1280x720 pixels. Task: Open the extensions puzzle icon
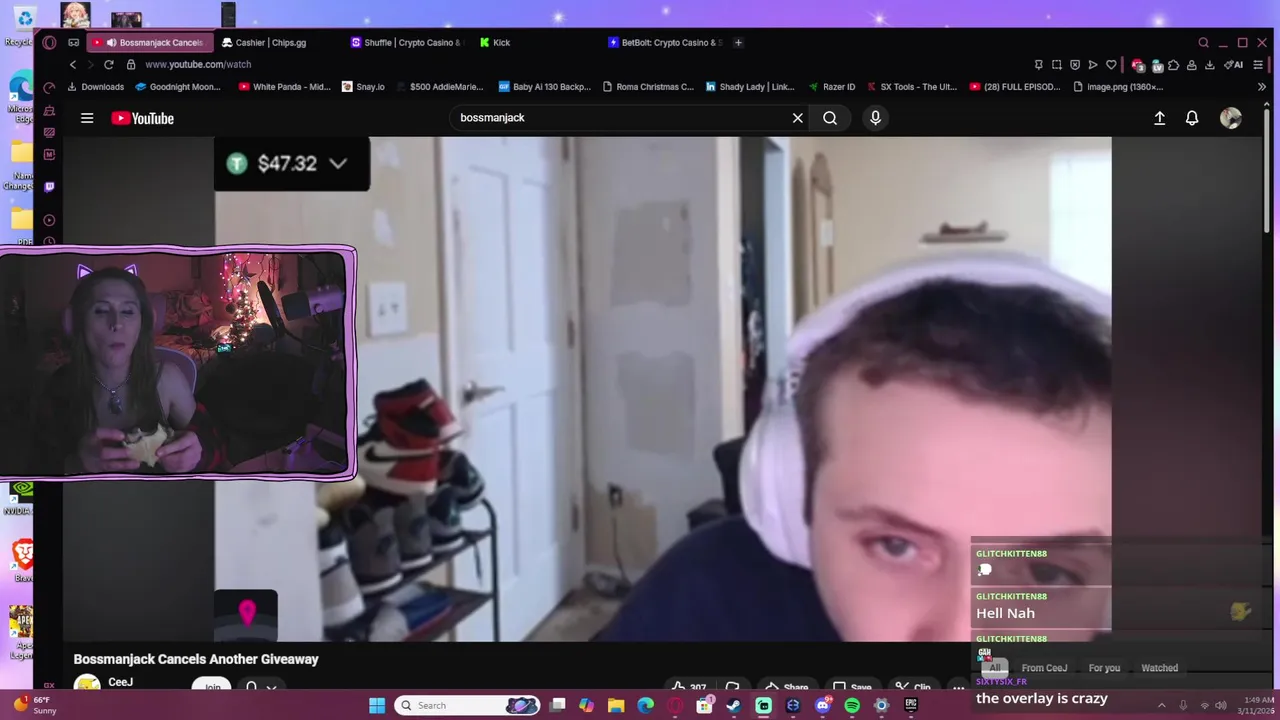click(x=1174, y=65)
